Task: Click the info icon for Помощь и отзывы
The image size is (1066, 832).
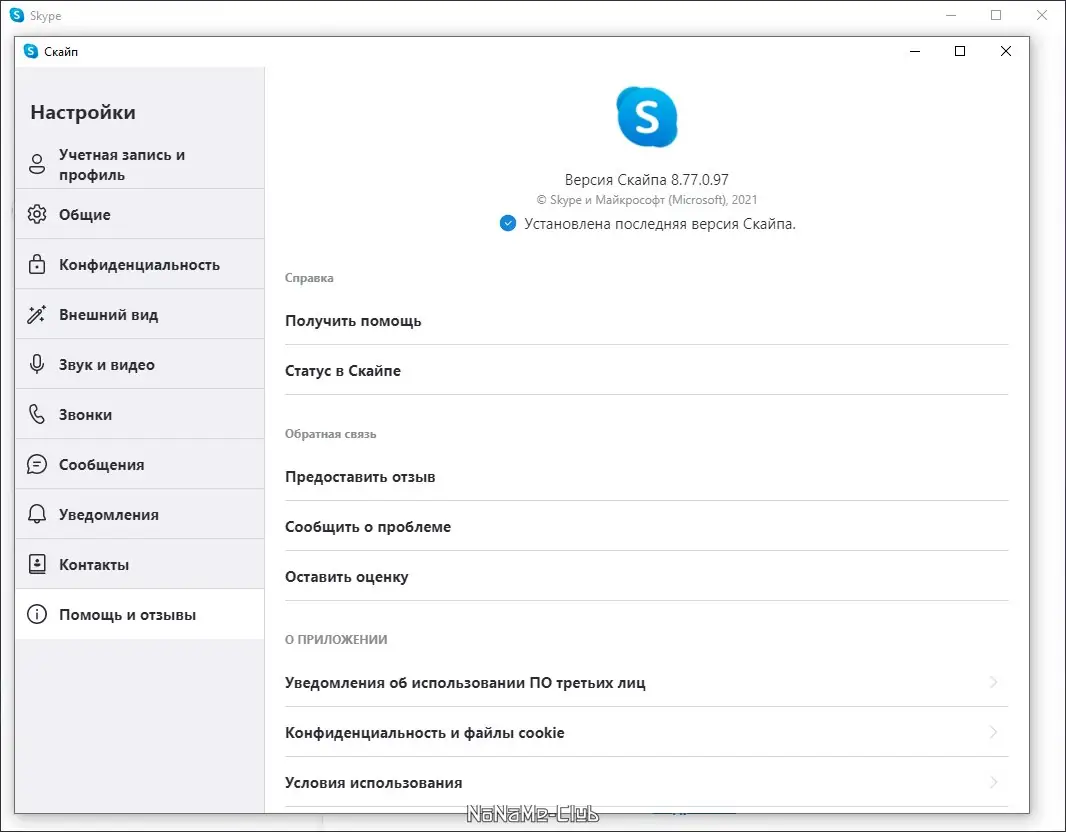Action: (37, 614)
